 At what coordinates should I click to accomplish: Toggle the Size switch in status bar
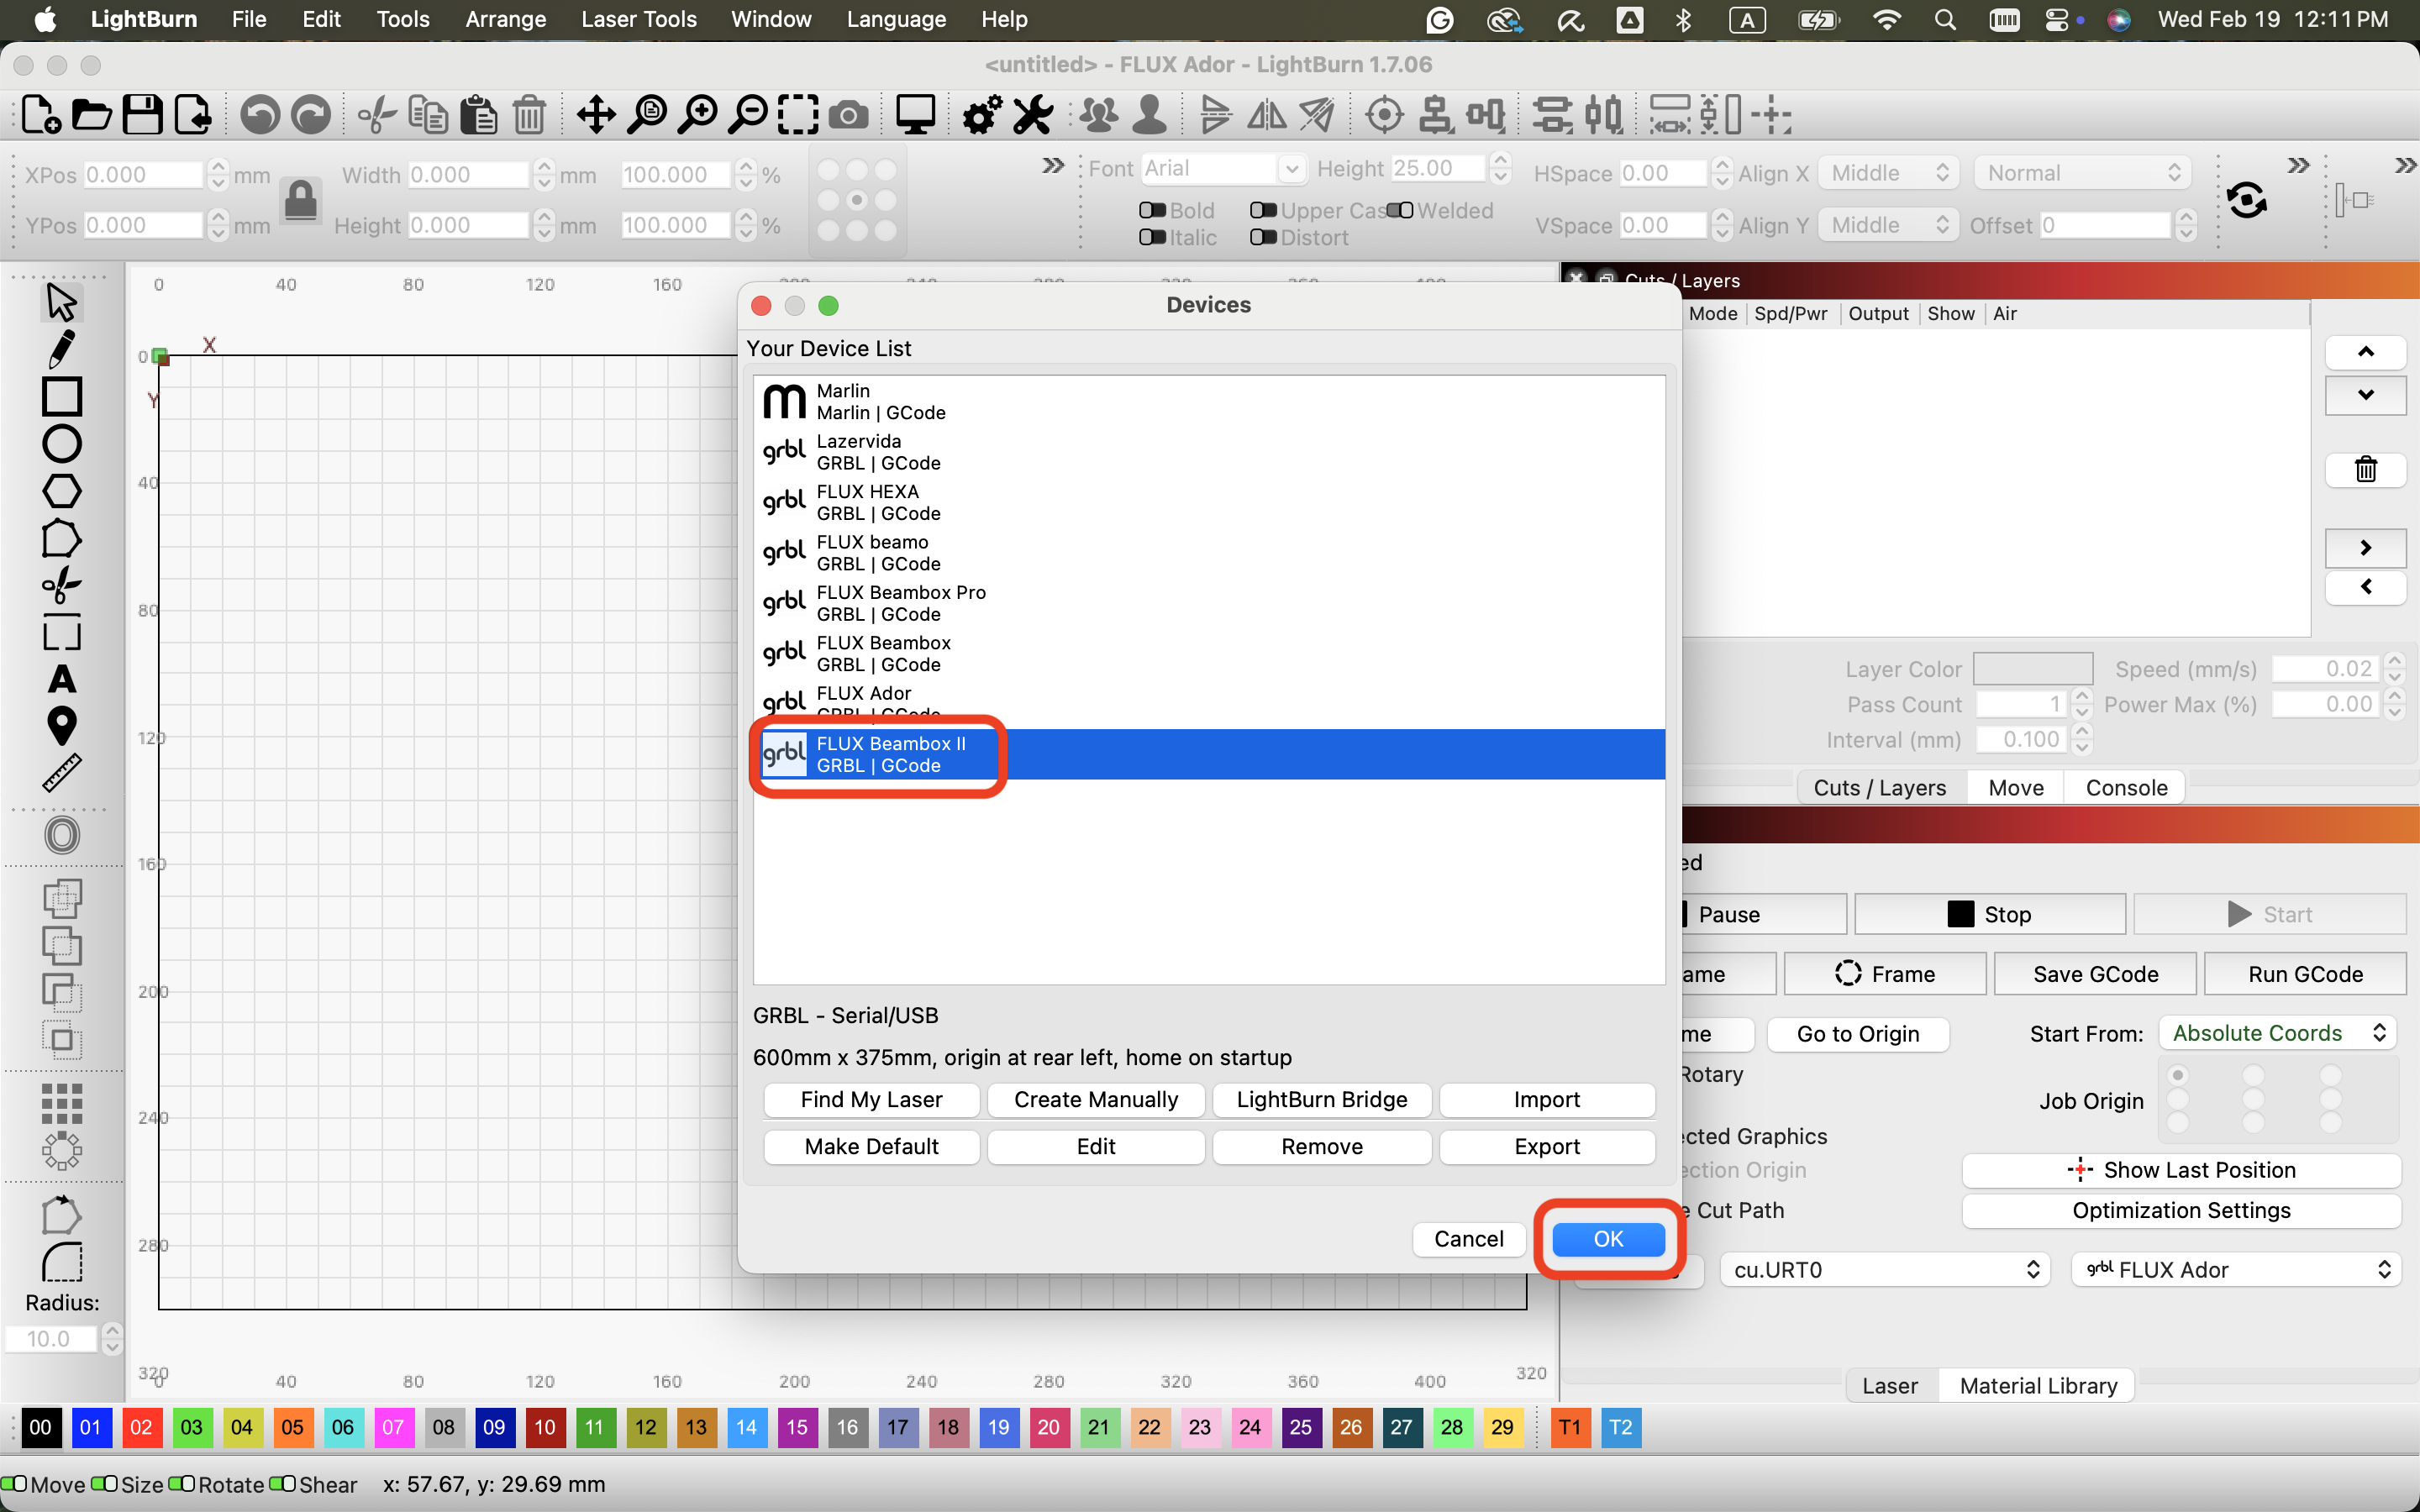click(105, 1484)
